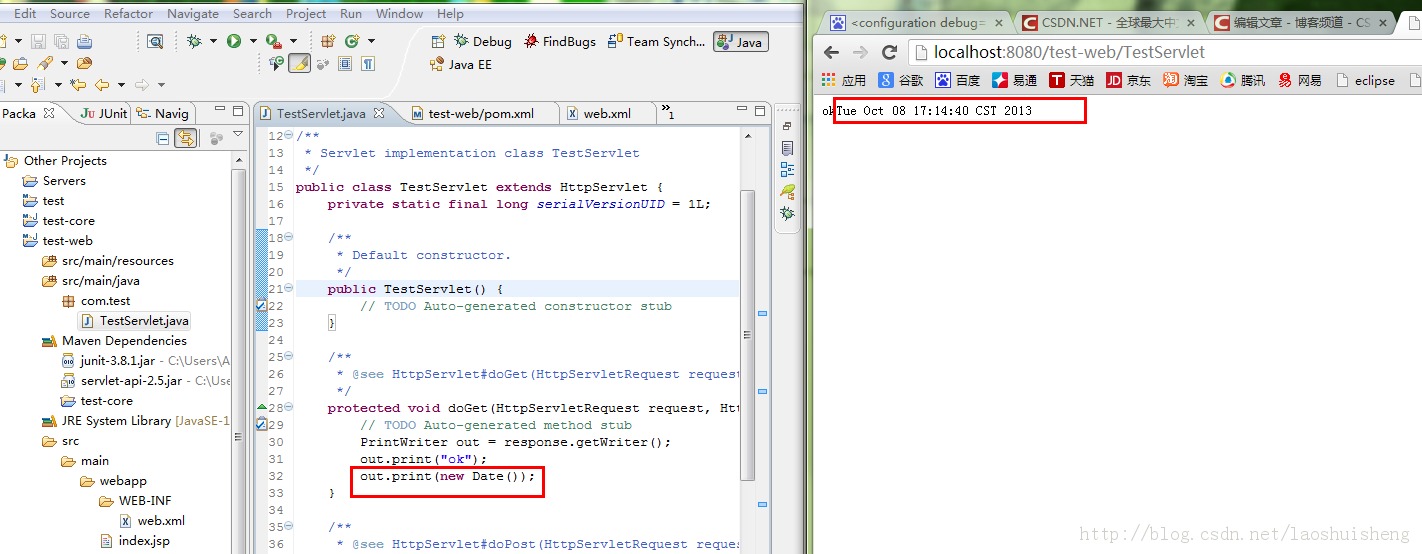Click the Open Perspective icon
Image resolution: width=1422 pixels, height=554 pixels.
tap(438, 41)
